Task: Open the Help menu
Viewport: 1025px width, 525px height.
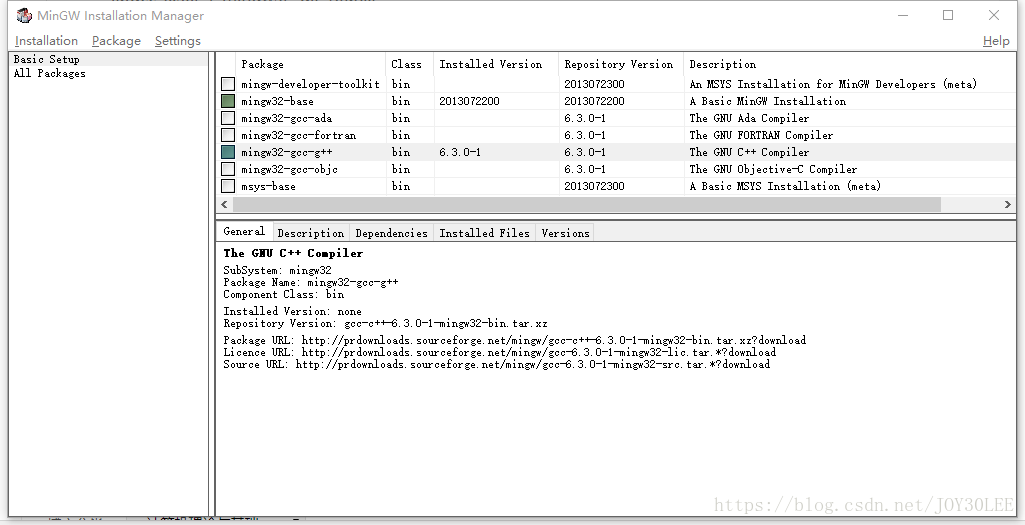Action: point(996,41)
